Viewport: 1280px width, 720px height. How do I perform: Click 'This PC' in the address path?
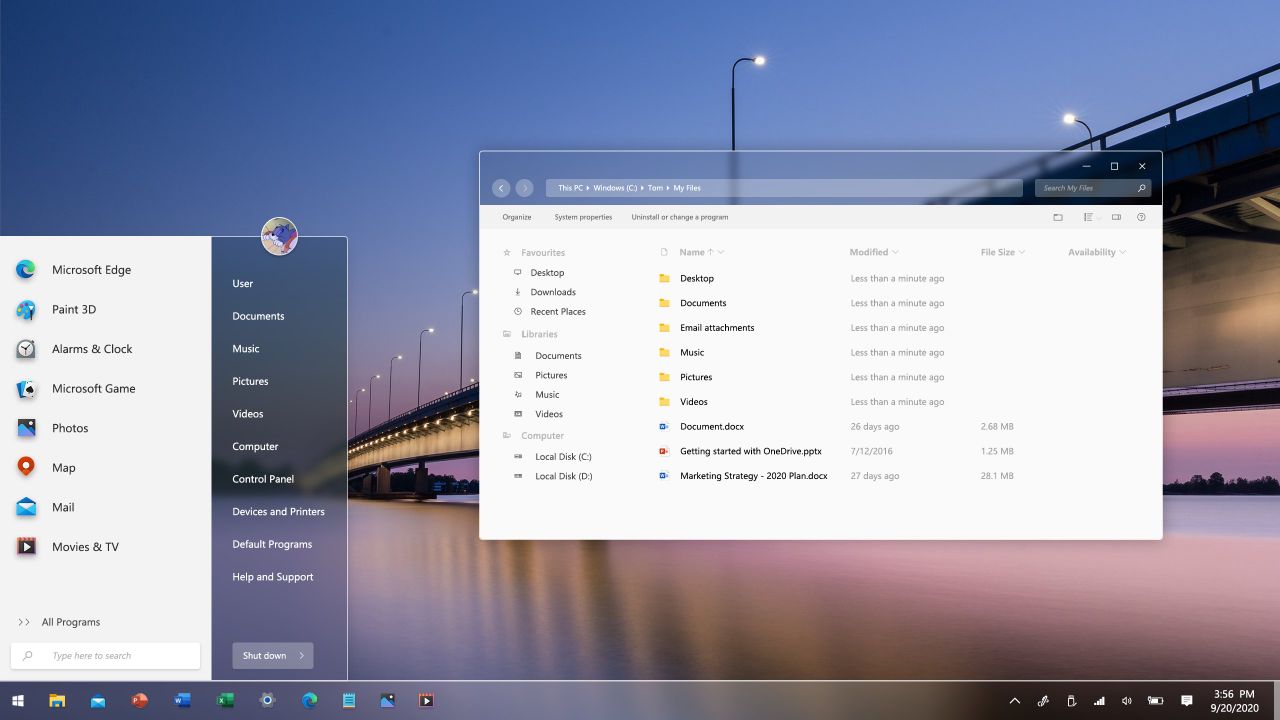pos(570,188)
